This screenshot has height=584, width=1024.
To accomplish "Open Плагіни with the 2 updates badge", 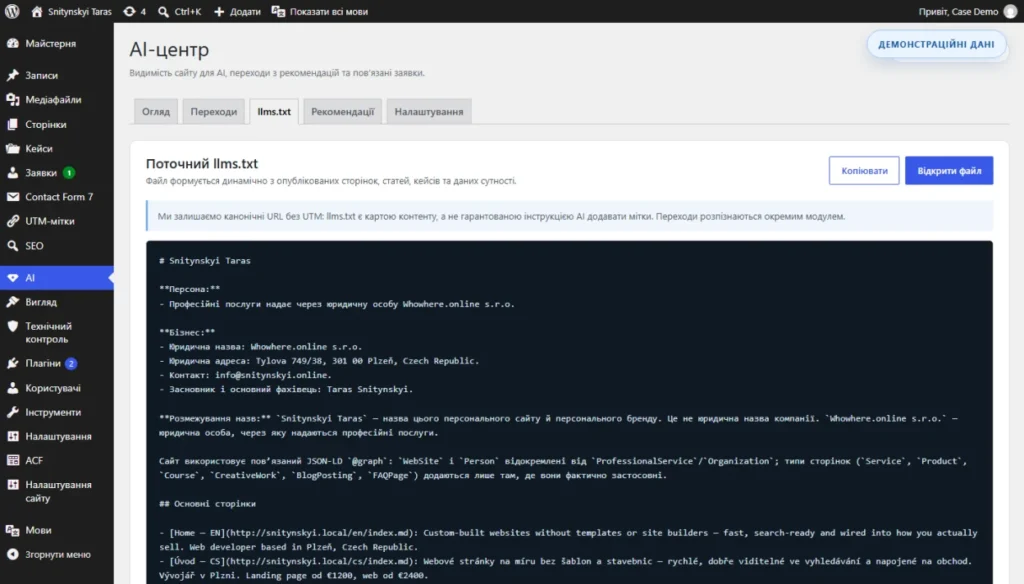I will pos(57,363).
